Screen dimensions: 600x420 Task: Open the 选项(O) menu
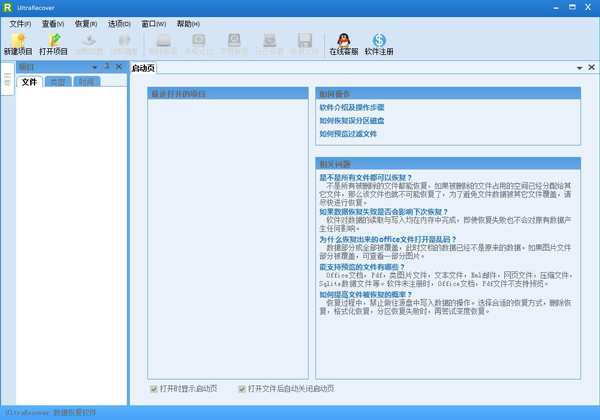[x=119, y=24]
